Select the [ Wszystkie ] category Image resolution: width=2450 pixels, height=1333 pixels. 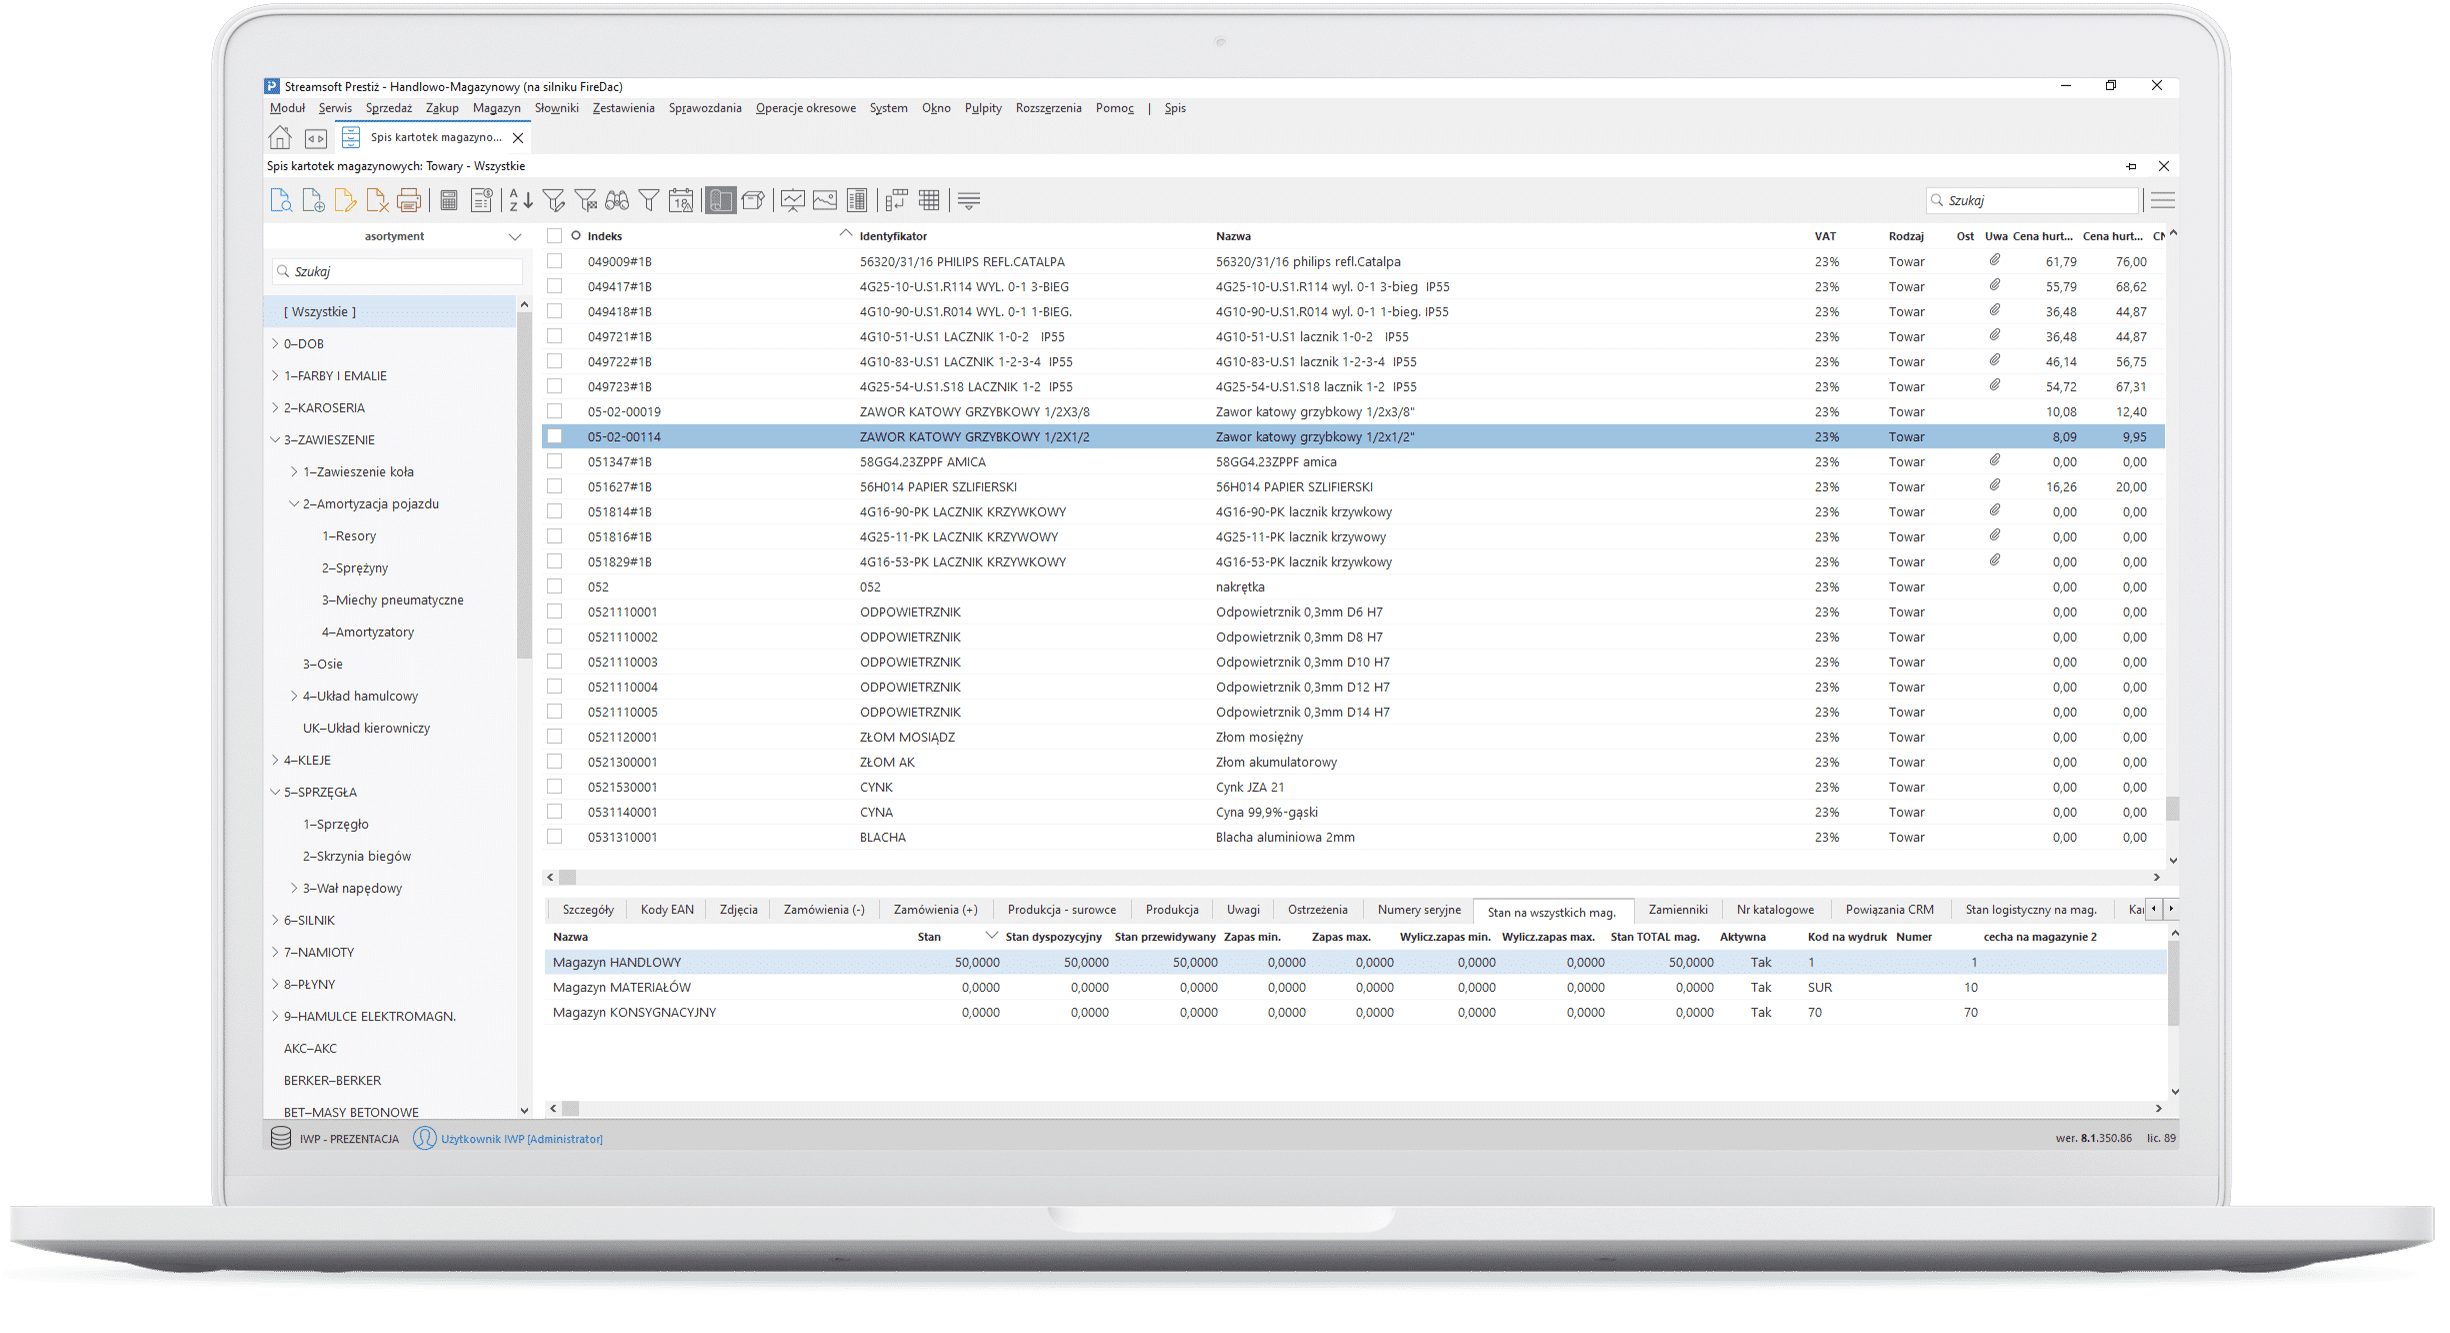(x=390, y=311)
